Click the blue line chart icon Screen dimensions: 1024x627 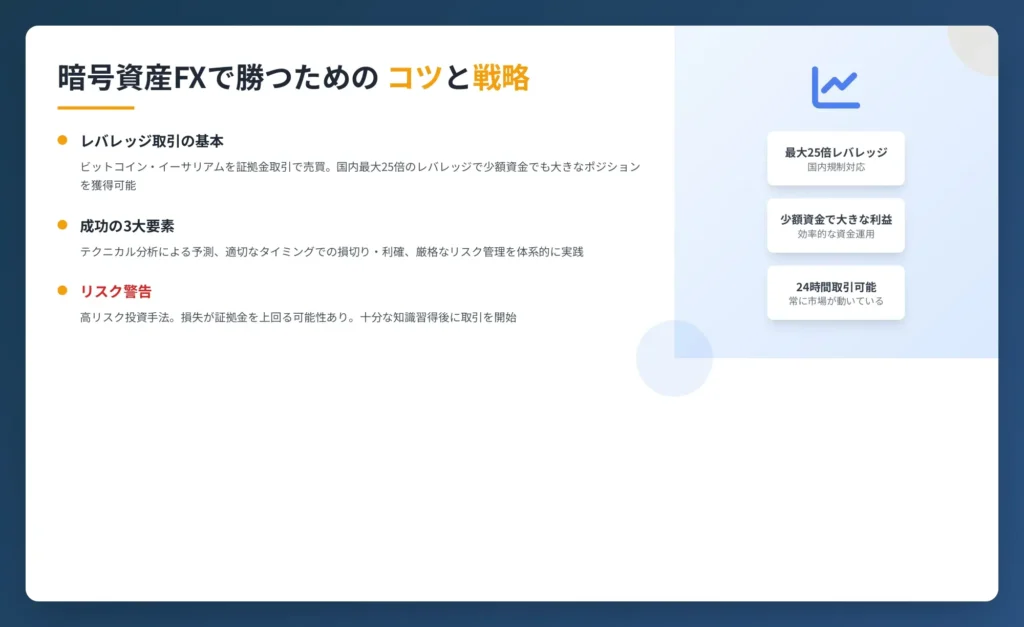(835, 87)
